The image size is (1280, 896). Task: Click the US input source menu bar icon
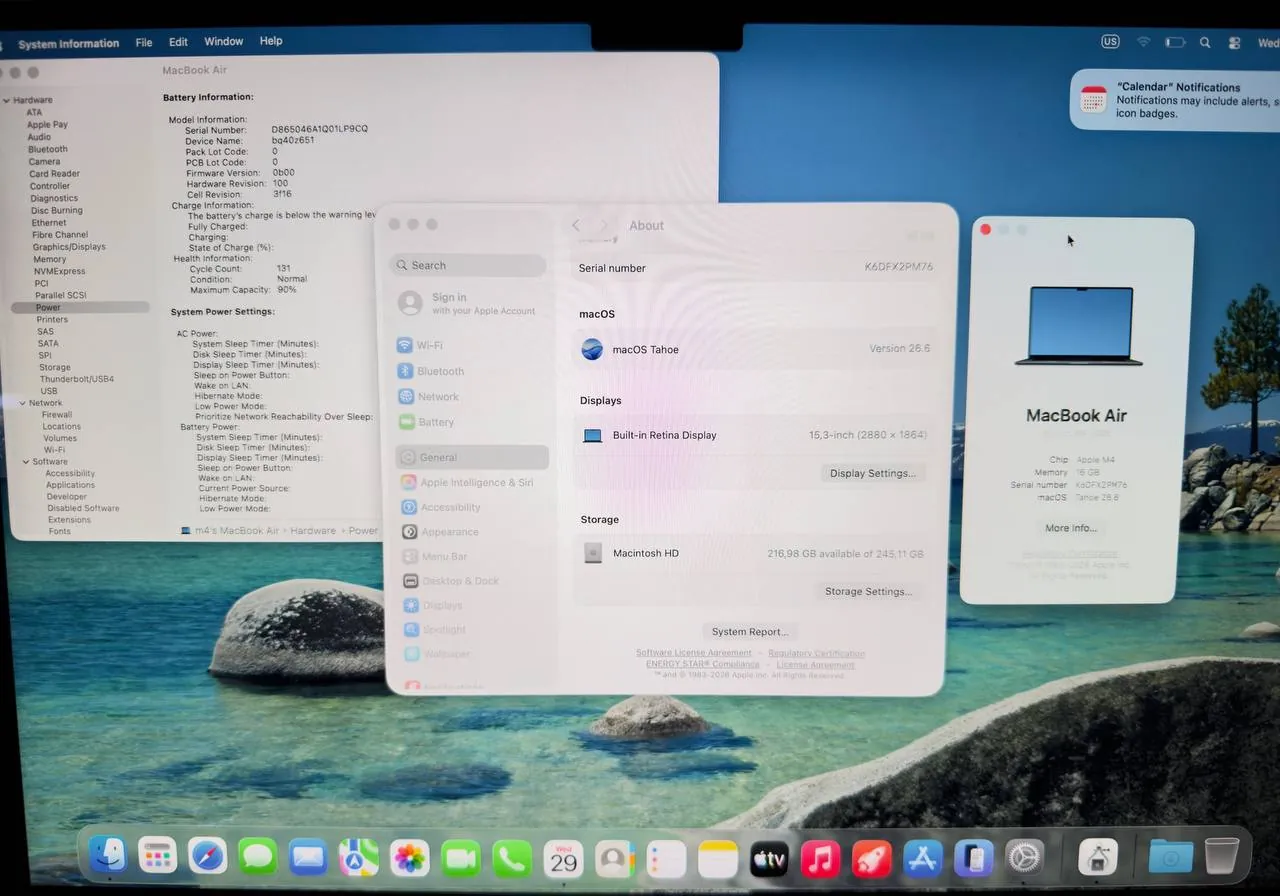pyautogui.click(x=1110, y=42)
